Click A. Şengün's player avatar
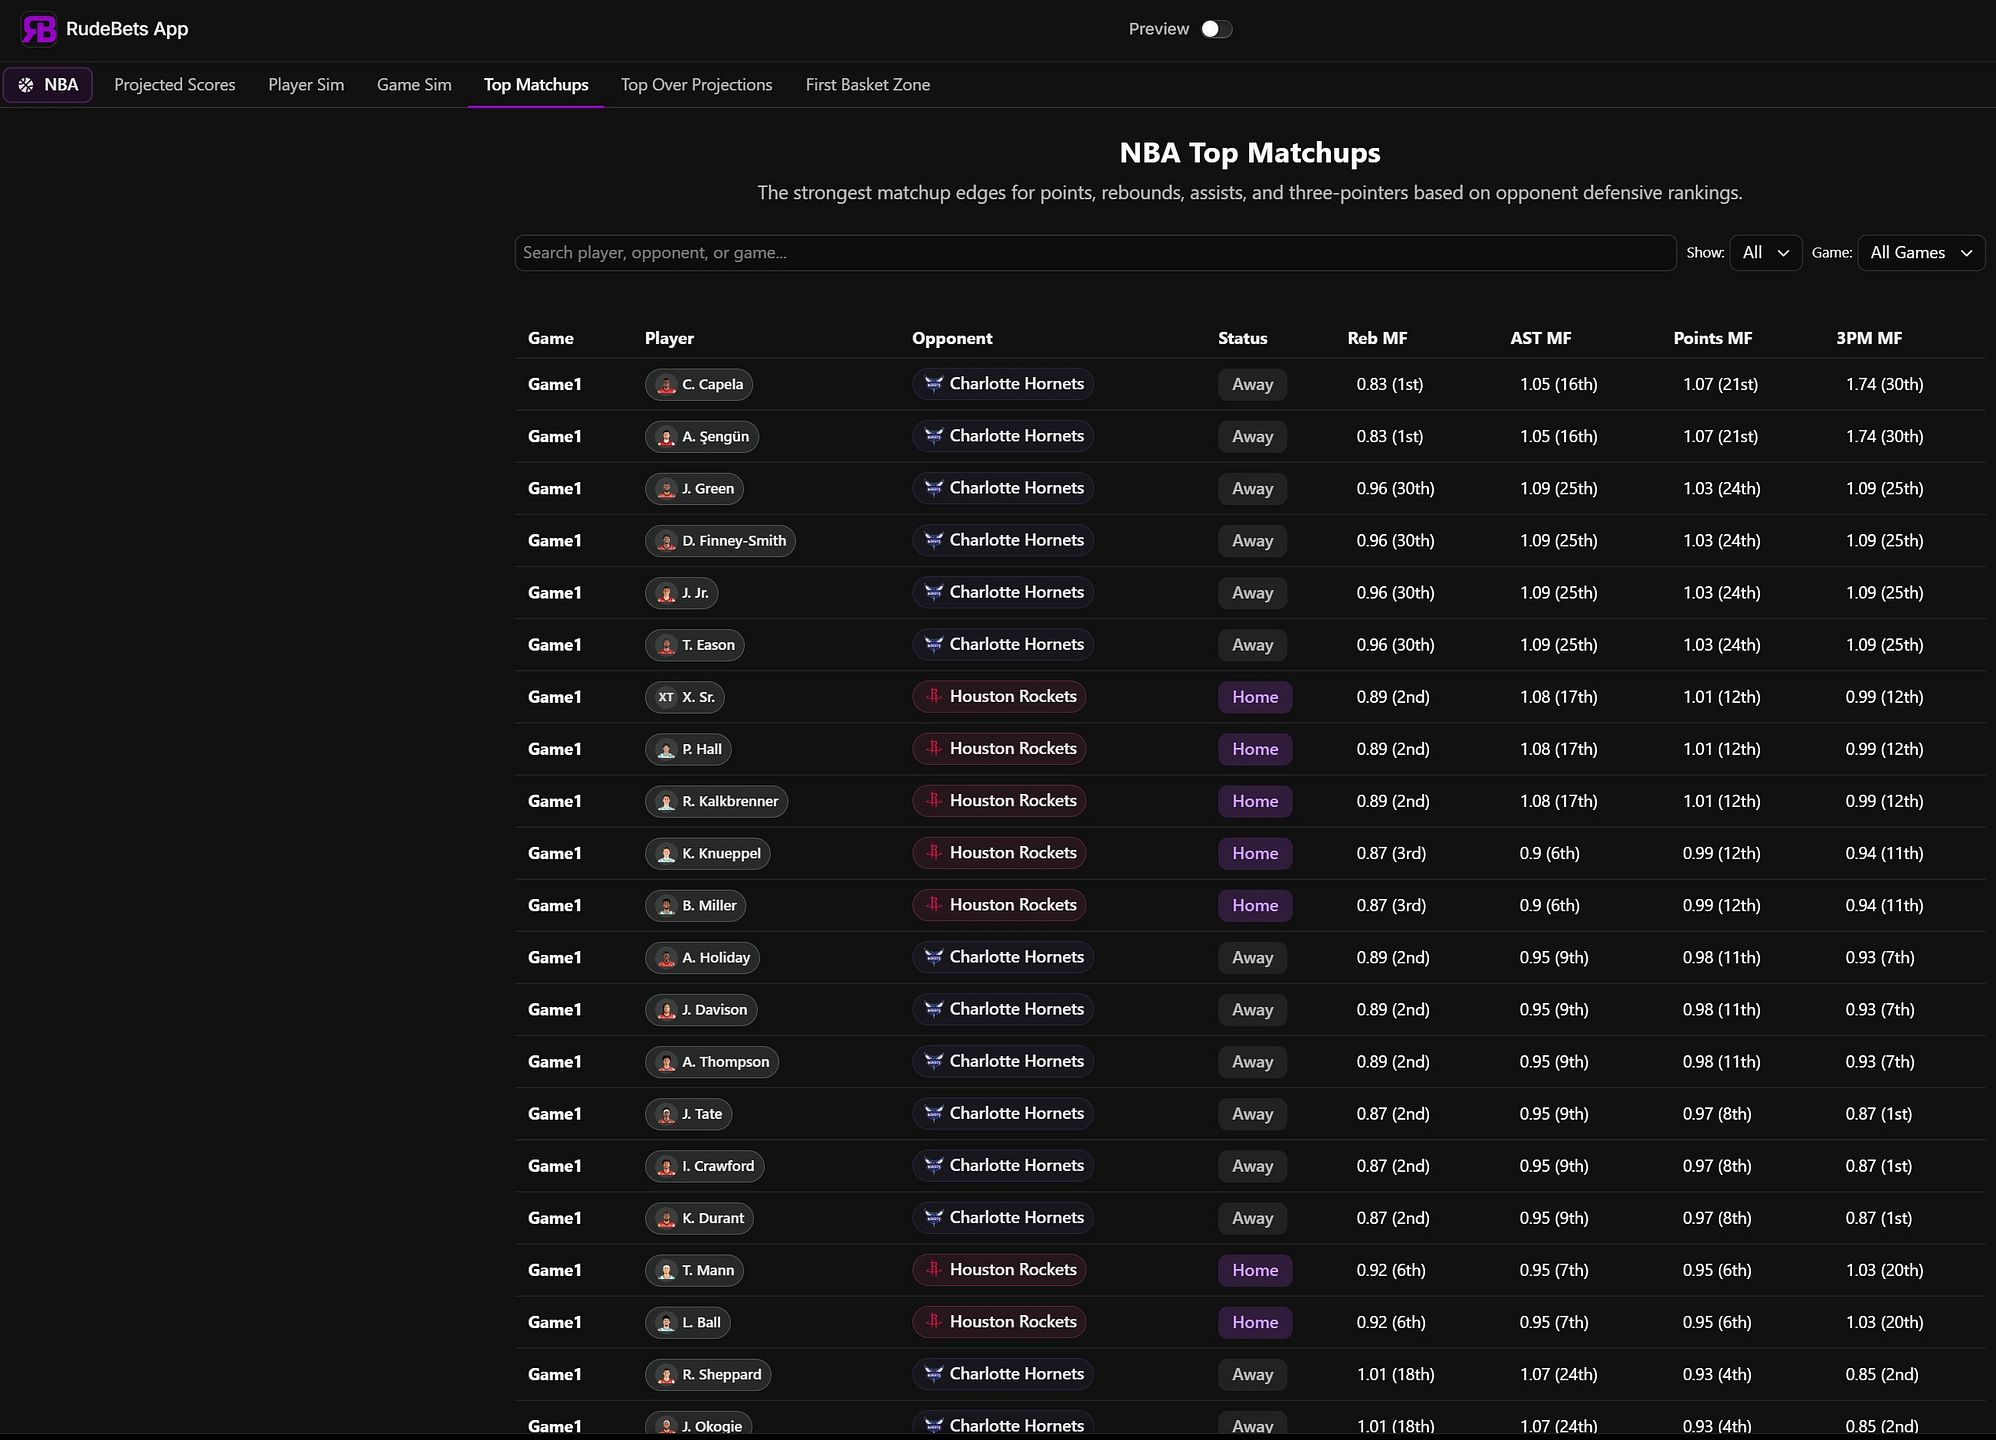The width and height of the screenshot is (1996, 1440). click(x=666, y=437)
